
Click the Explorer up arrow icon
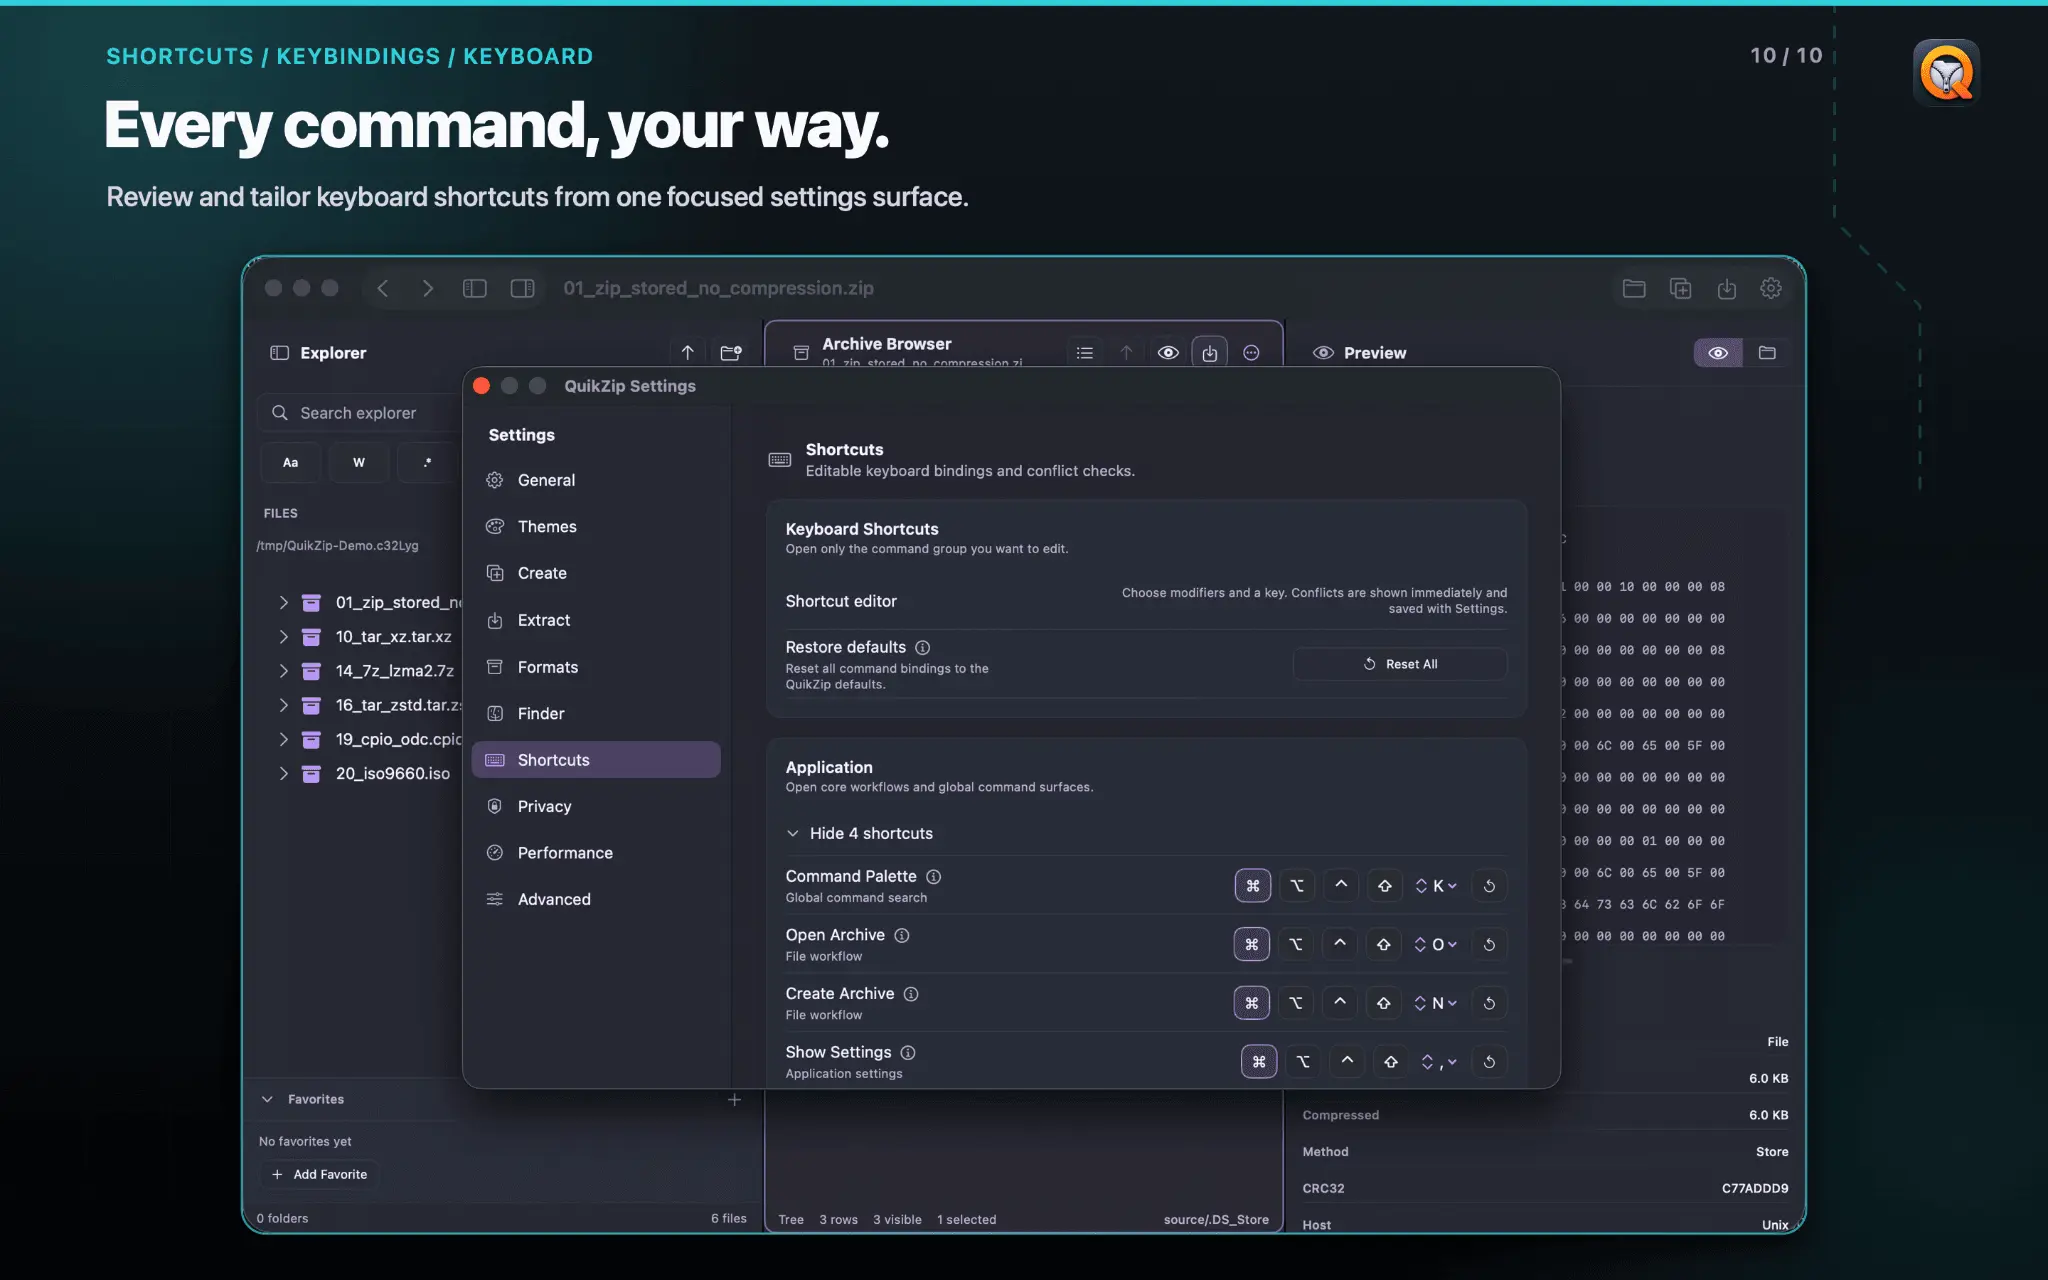tap(687, 352)
